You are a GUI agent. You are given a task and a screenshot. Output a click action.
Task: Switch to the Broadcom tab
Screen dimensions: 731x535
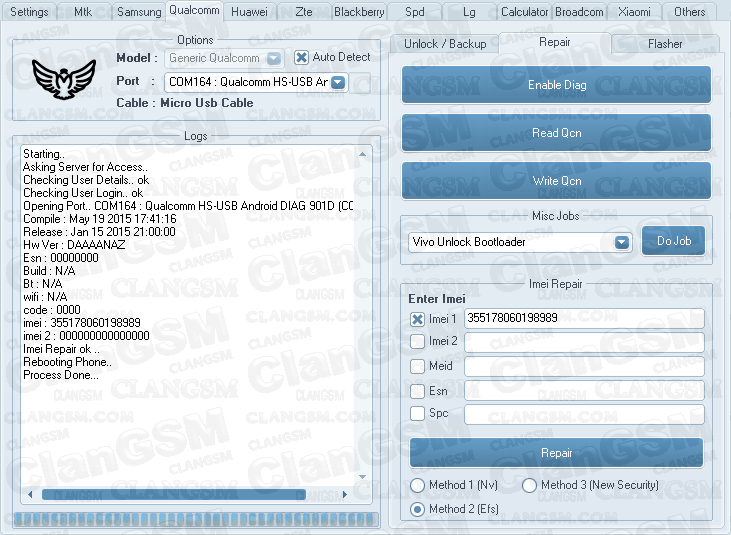click(x=579, y=12)
